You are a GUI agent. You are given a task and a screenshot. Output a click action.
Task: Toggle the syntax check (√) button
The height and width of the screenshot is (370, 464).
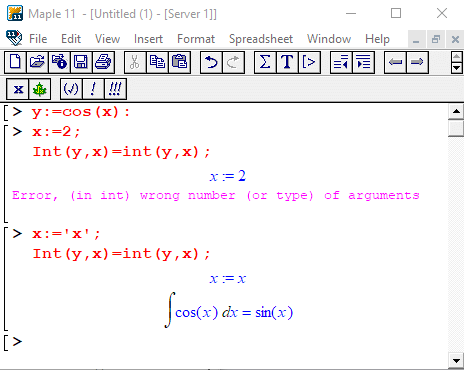(71, 89)
